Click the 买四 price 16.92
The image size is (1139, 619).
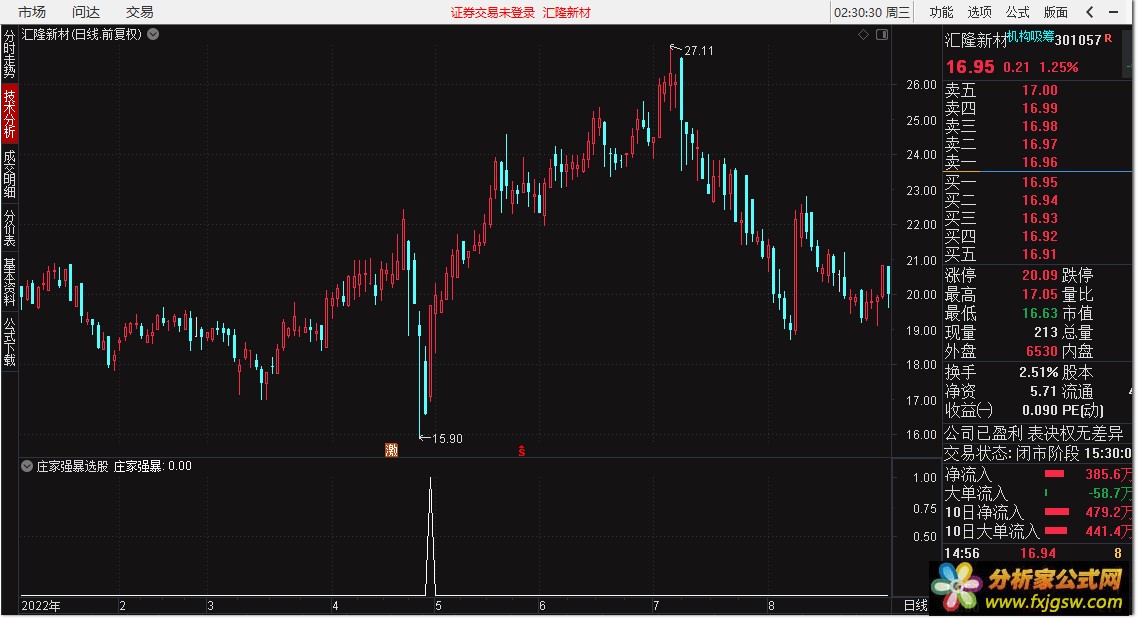(1039, 237)
